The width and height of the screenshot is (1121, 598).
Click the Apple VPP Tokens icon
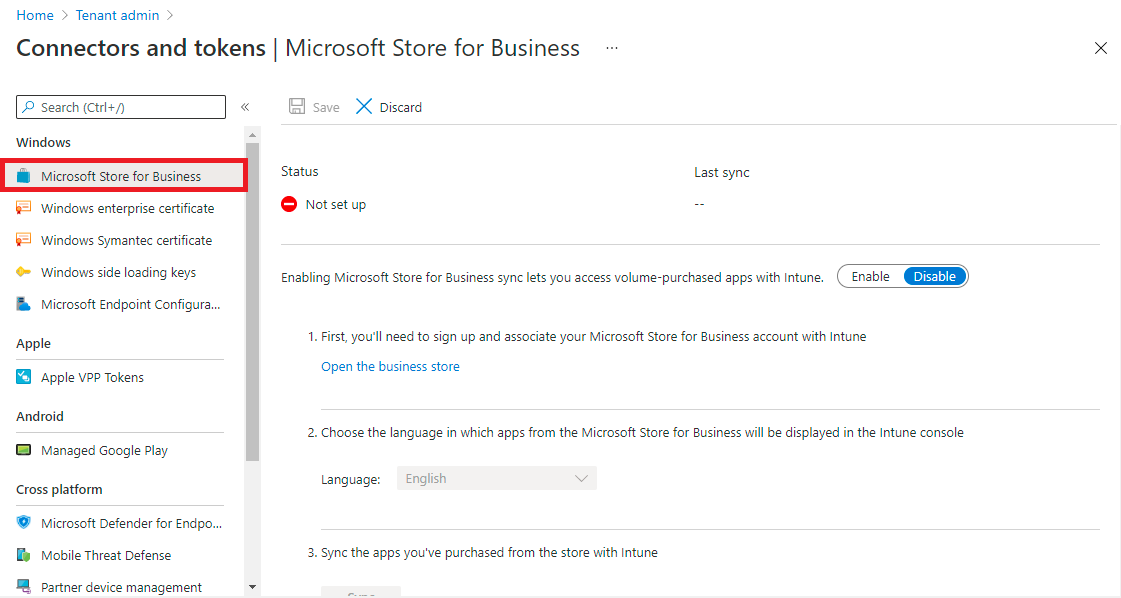[24, 377]
